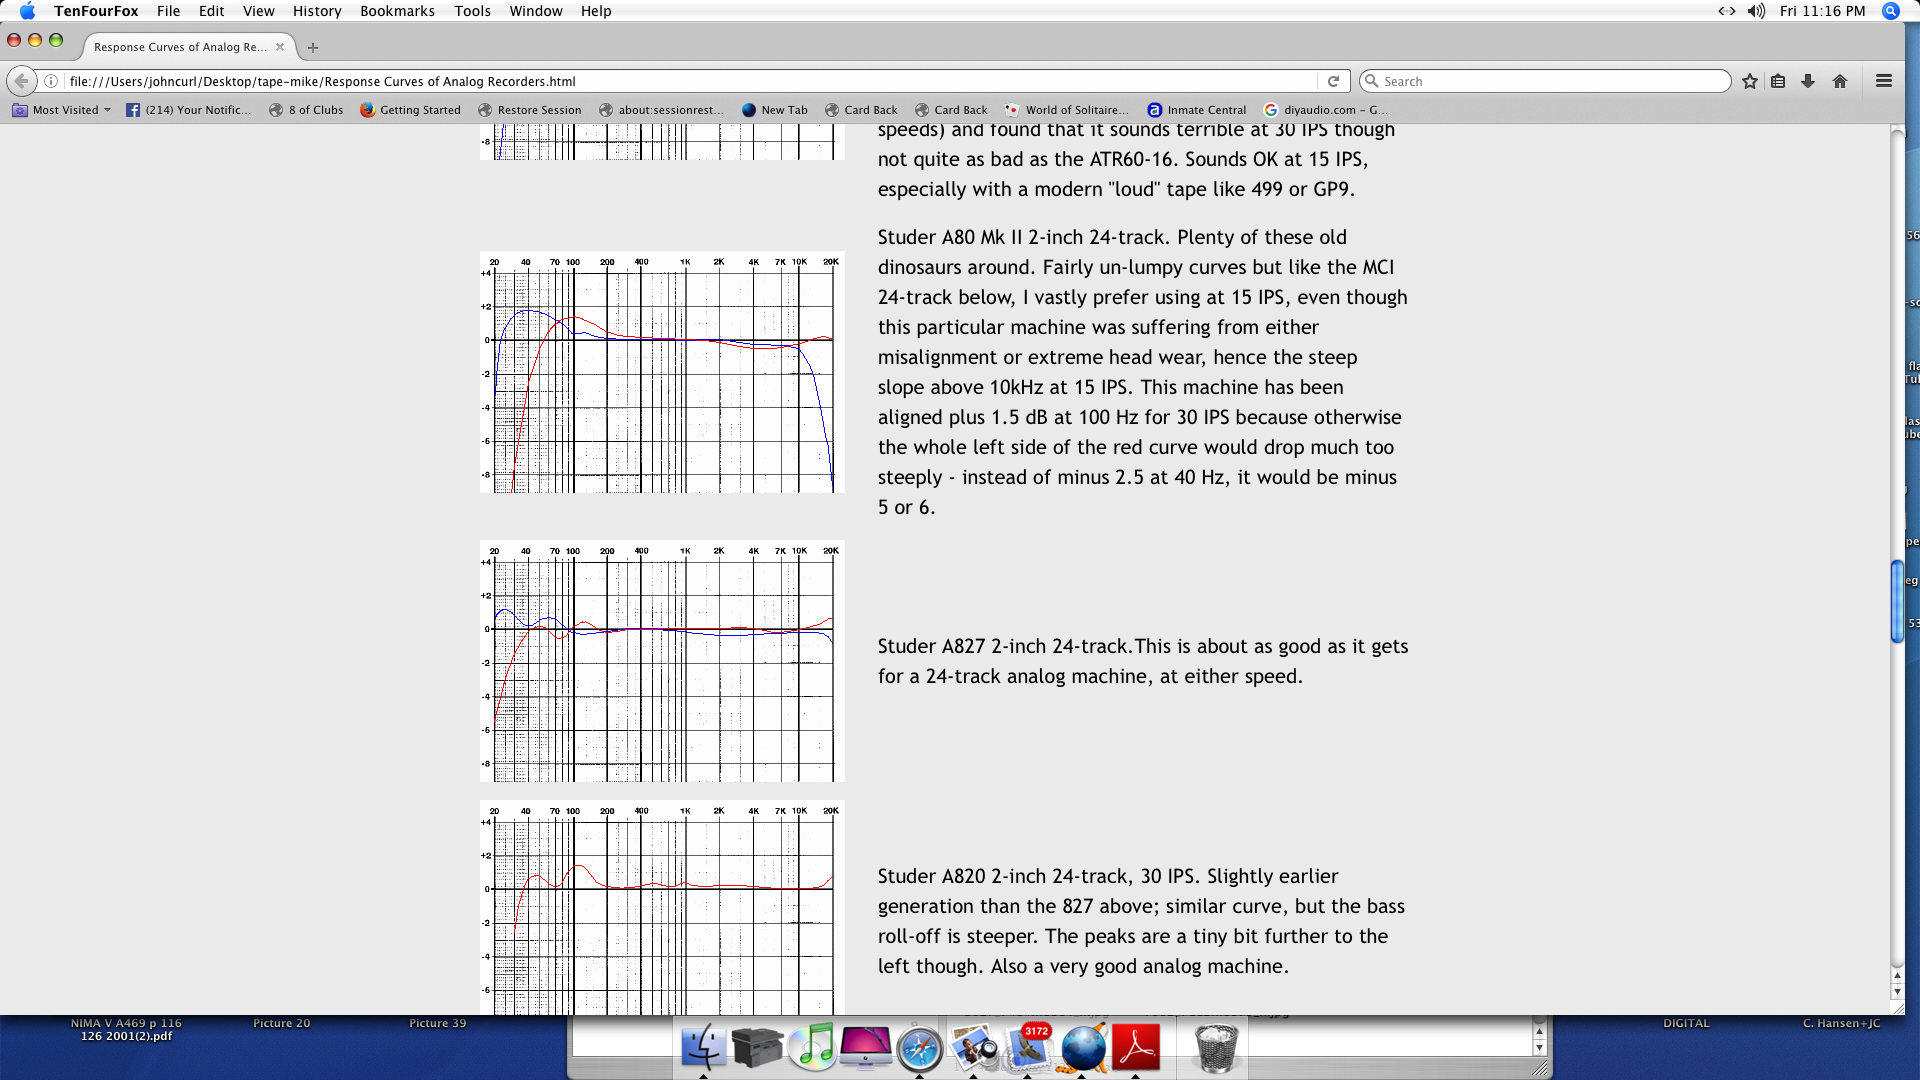Viewport: 1920px width, 1080px height.
Task: Click the Search input field
Action: 1545,81
